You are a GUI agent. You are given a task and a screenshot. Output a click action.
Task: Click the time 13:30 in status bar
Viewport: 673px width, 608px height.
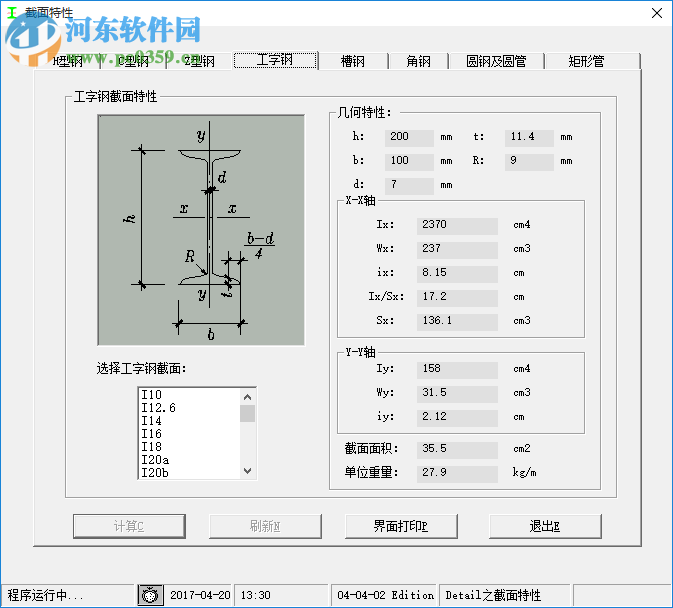[x=255, y=595]
